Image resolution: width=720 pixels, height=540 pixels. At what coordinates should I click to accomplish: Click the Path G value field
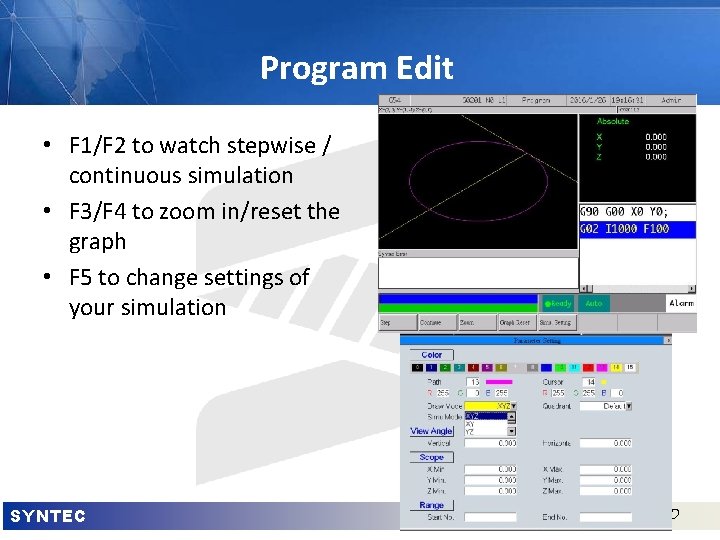(473, 393)
